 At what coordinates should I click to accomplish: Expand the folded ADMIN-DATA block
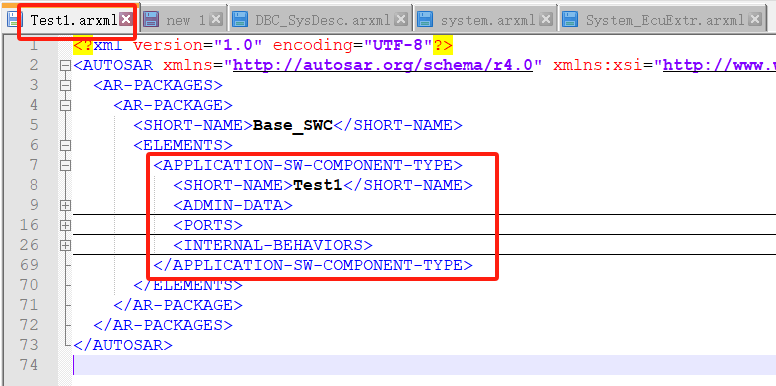(x=65, y=205)
